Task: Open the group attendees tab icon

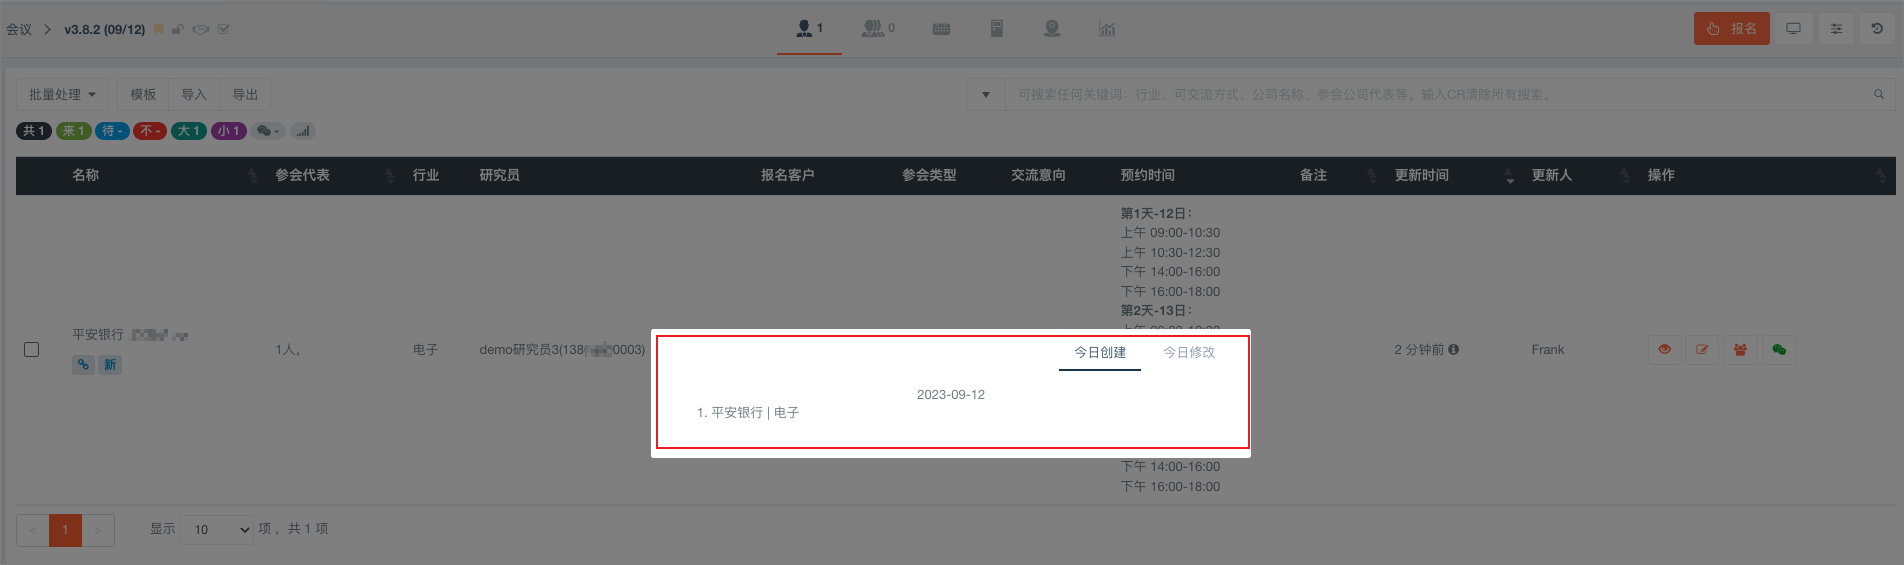Action: click(873, 29)
